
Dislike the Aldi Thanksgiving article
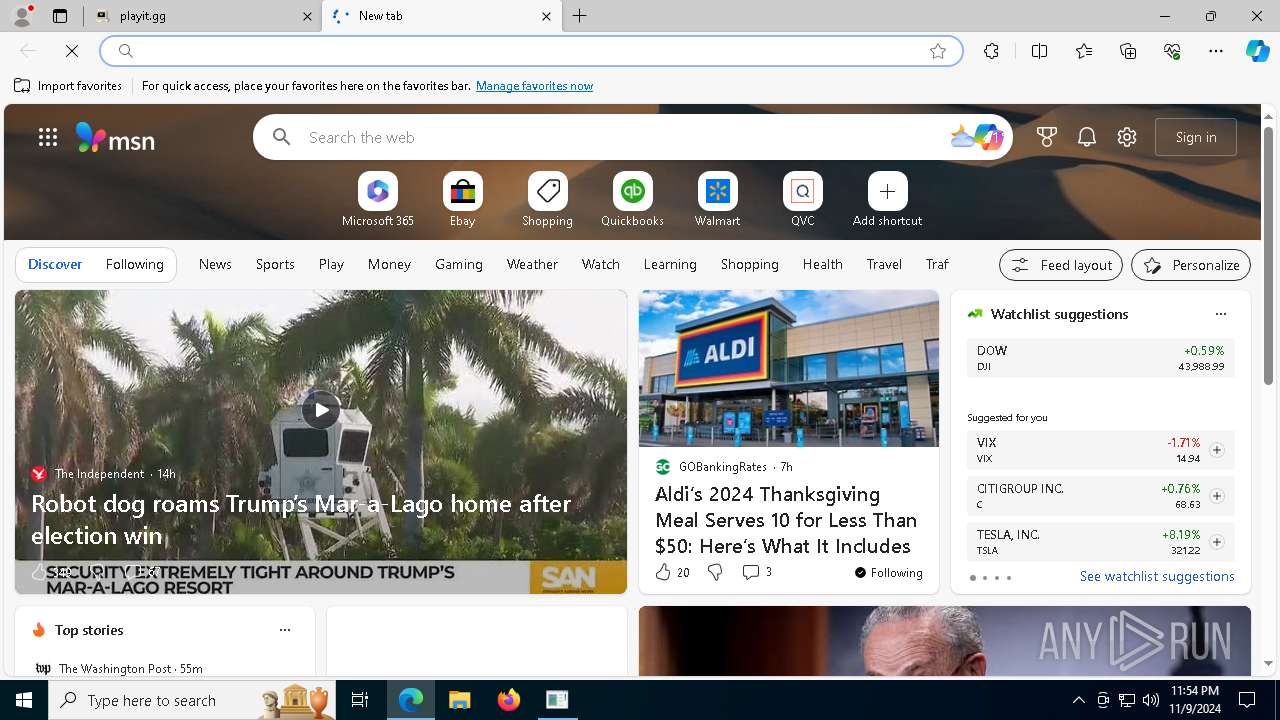pos(714,572)
